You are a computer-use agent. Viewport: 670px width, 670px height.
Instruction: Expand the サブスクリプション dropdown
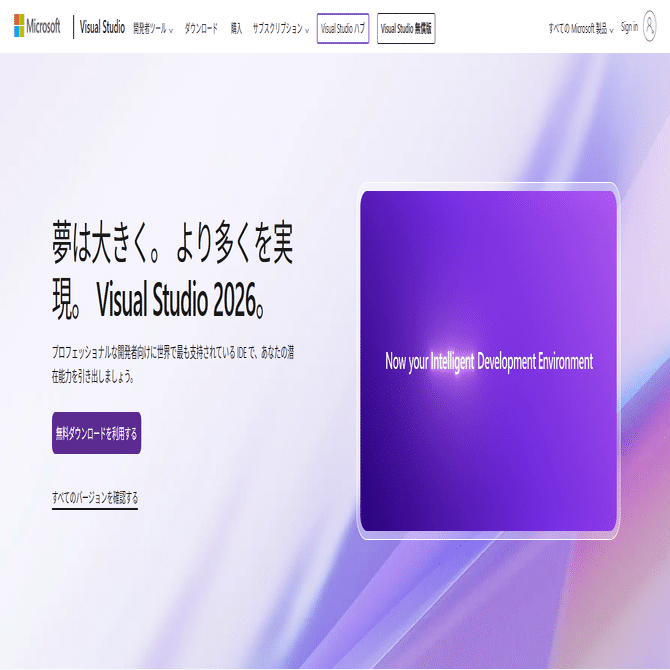(x=280, y=29)
